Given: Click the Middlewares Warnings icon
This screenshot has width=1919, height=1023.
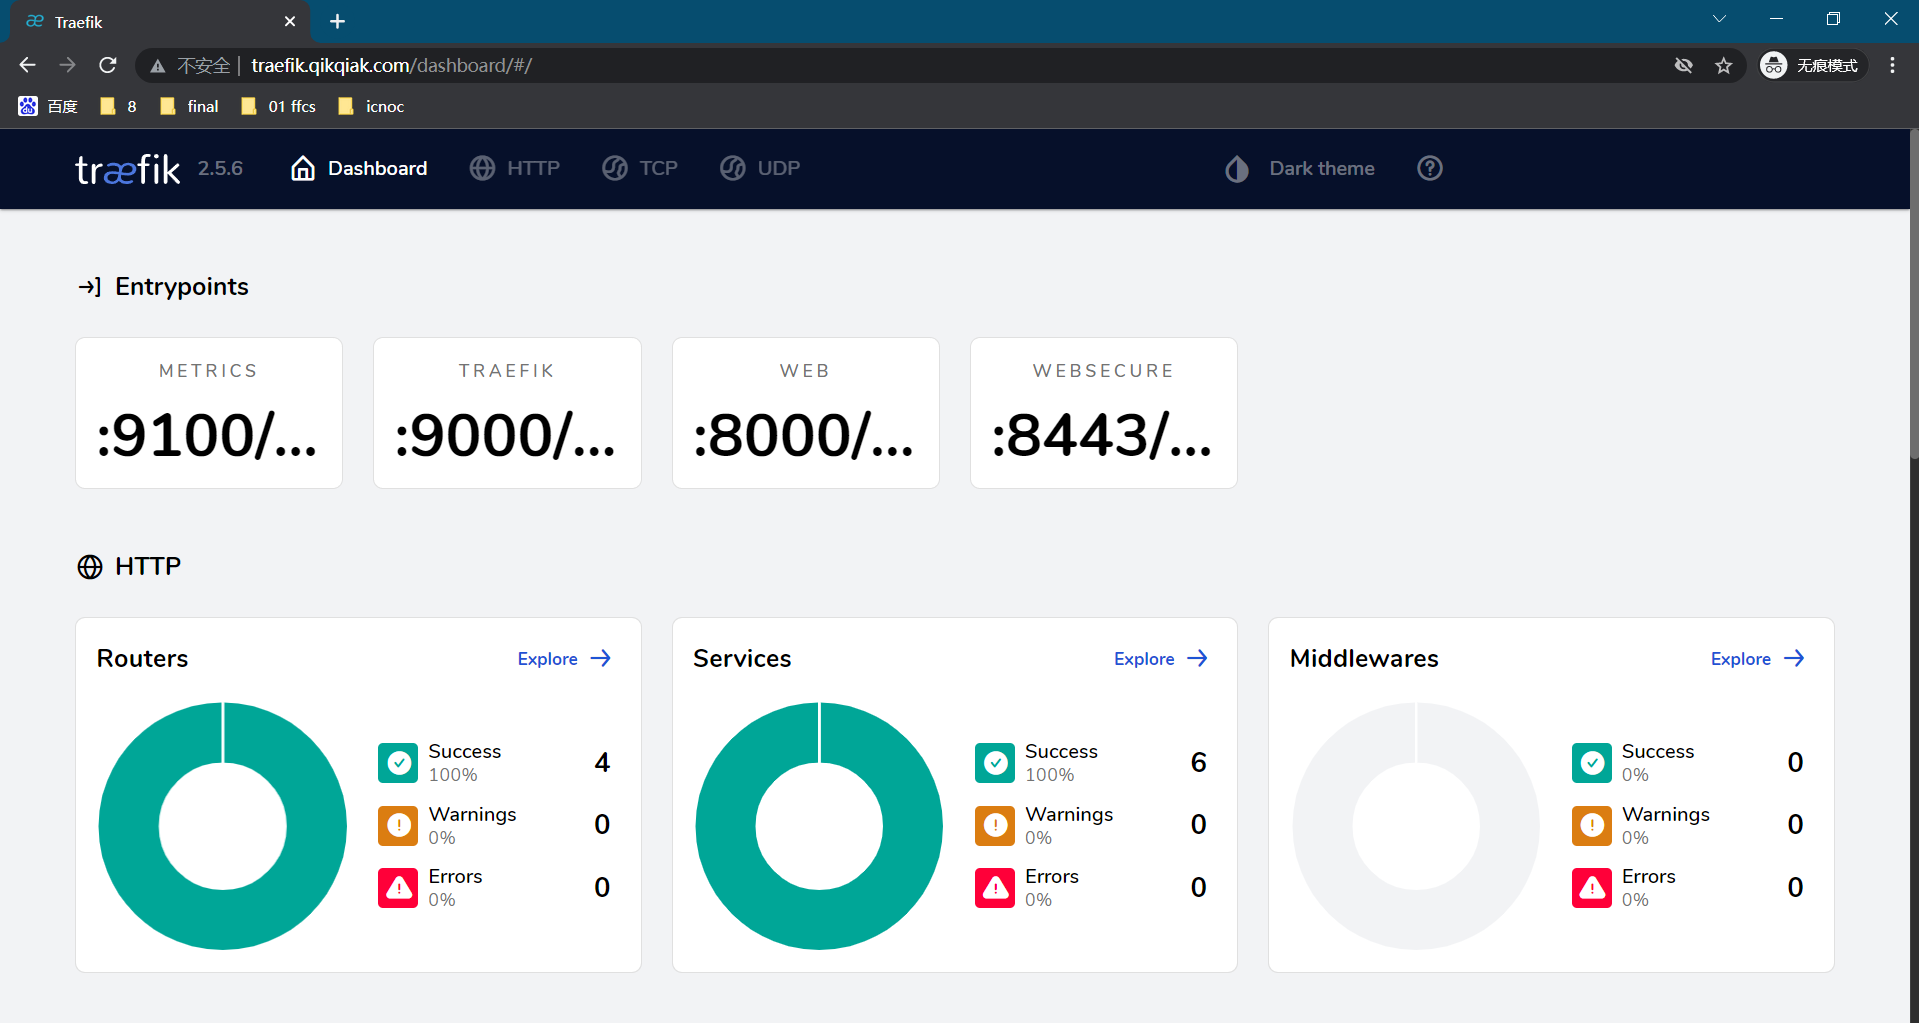Looking at the screenshot, I should [x=1592, y=825].
